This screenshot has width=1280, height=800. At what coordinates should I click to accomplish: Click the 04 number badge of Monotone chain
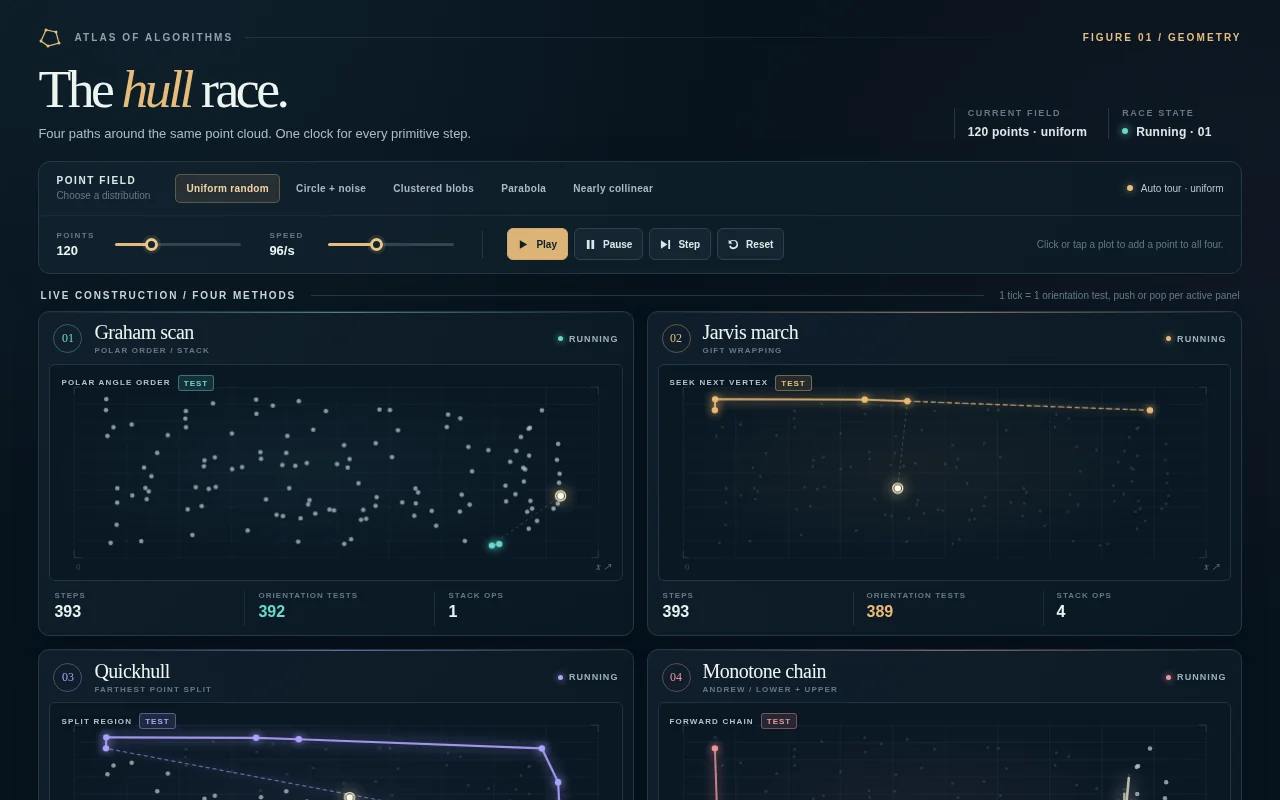point(676,677)
